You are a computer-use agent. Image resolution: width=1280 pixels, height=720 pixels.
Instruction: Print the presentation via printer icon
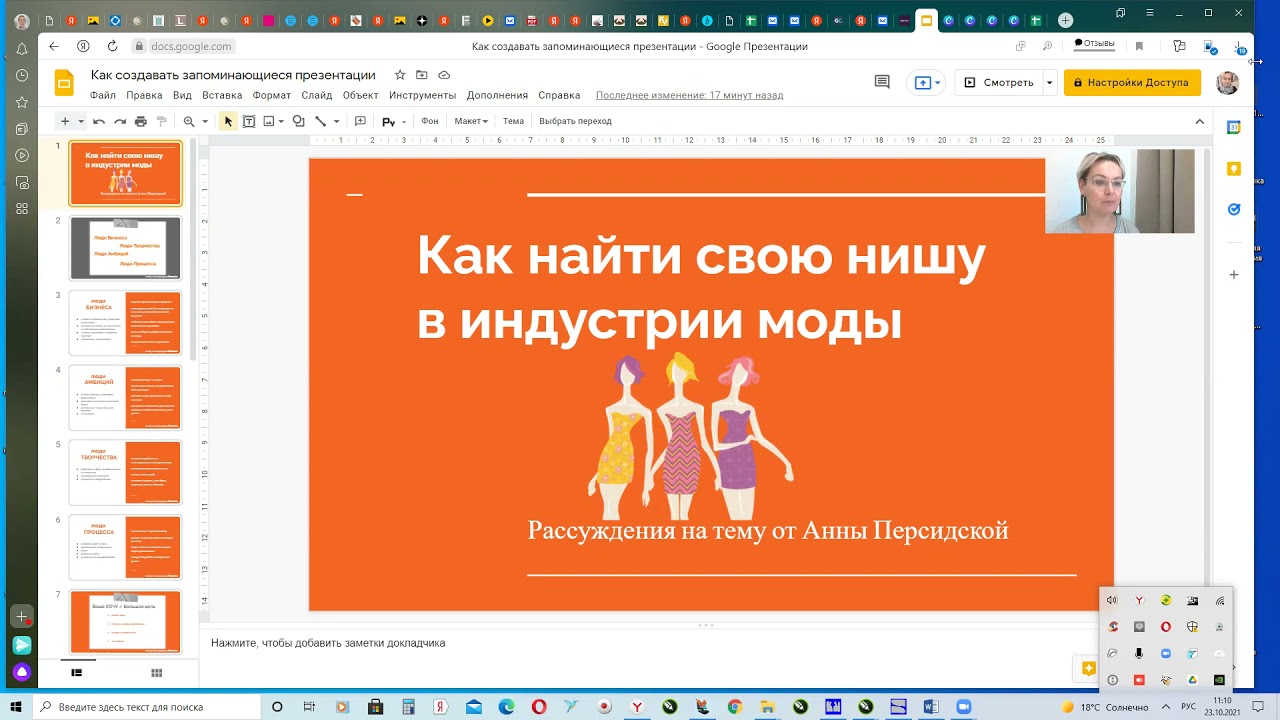coord(141,121)
